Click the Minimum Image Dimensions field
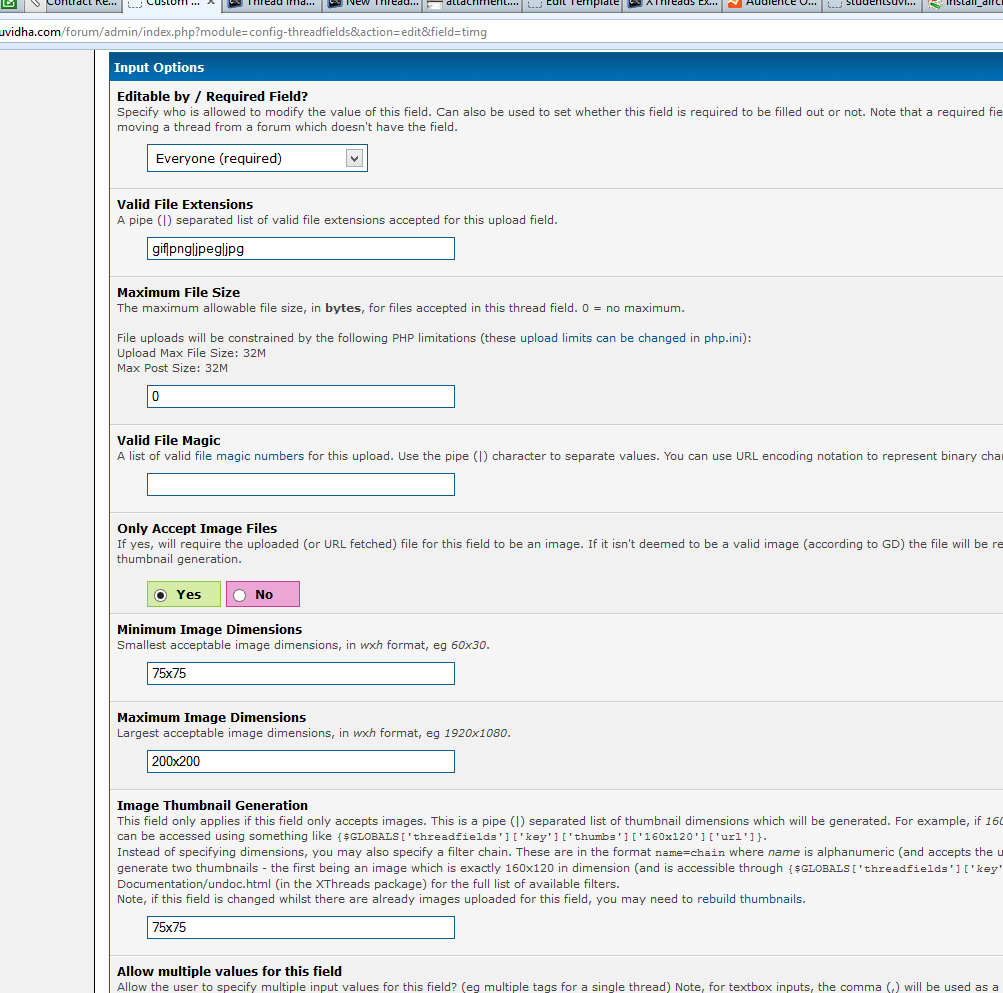Viewport: 1003px width, 993px height. tap(300, 674)
